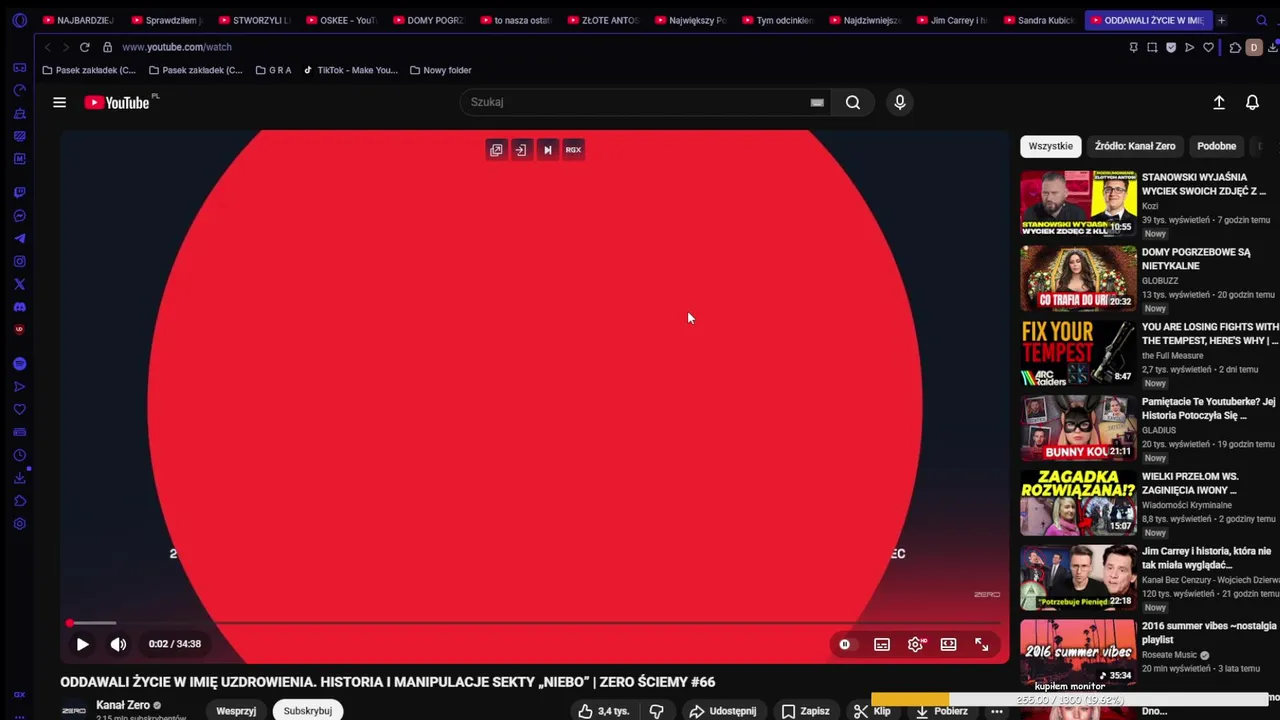The width and height of the screenshot is (1280, 720).
Task: Click the Wesprzyj join button
Action: coord(236,711)
